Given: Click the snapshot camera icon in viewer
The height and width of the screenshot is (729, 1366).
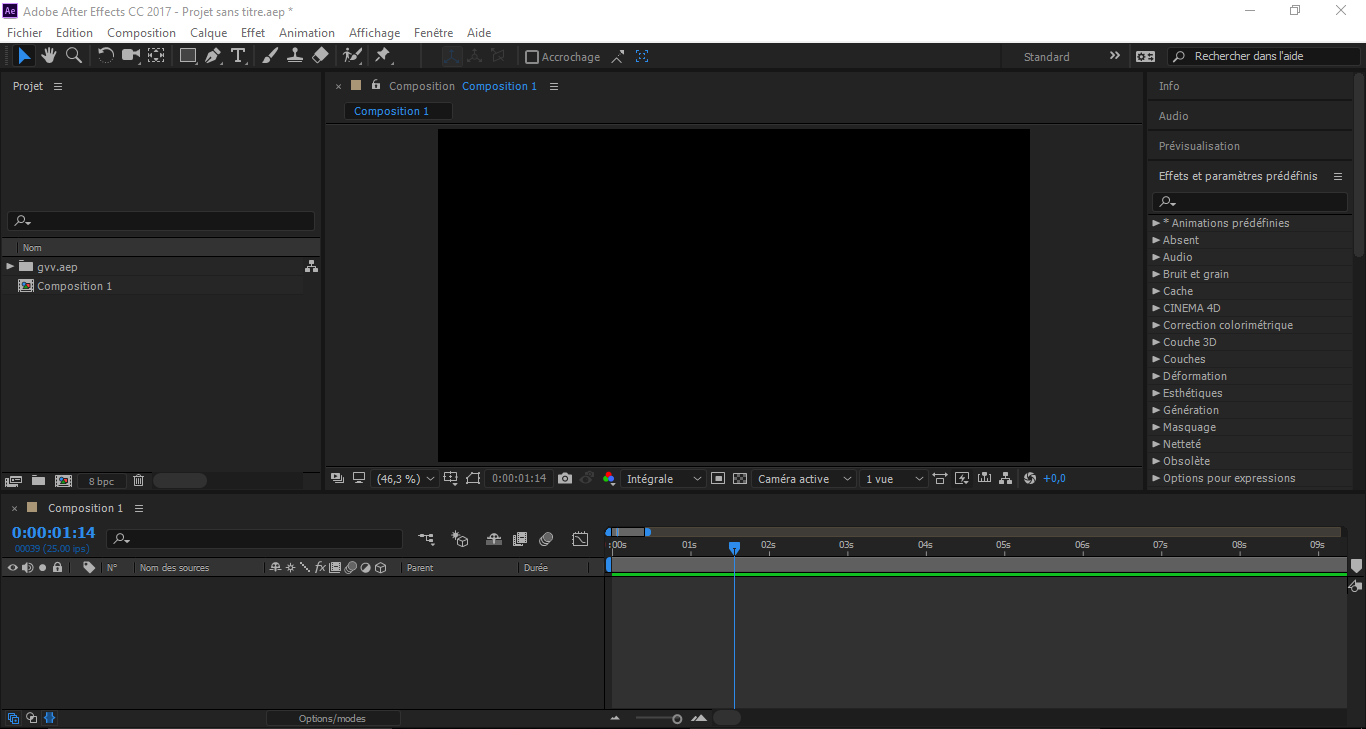Looking at the screenshot, I should 565,479.
